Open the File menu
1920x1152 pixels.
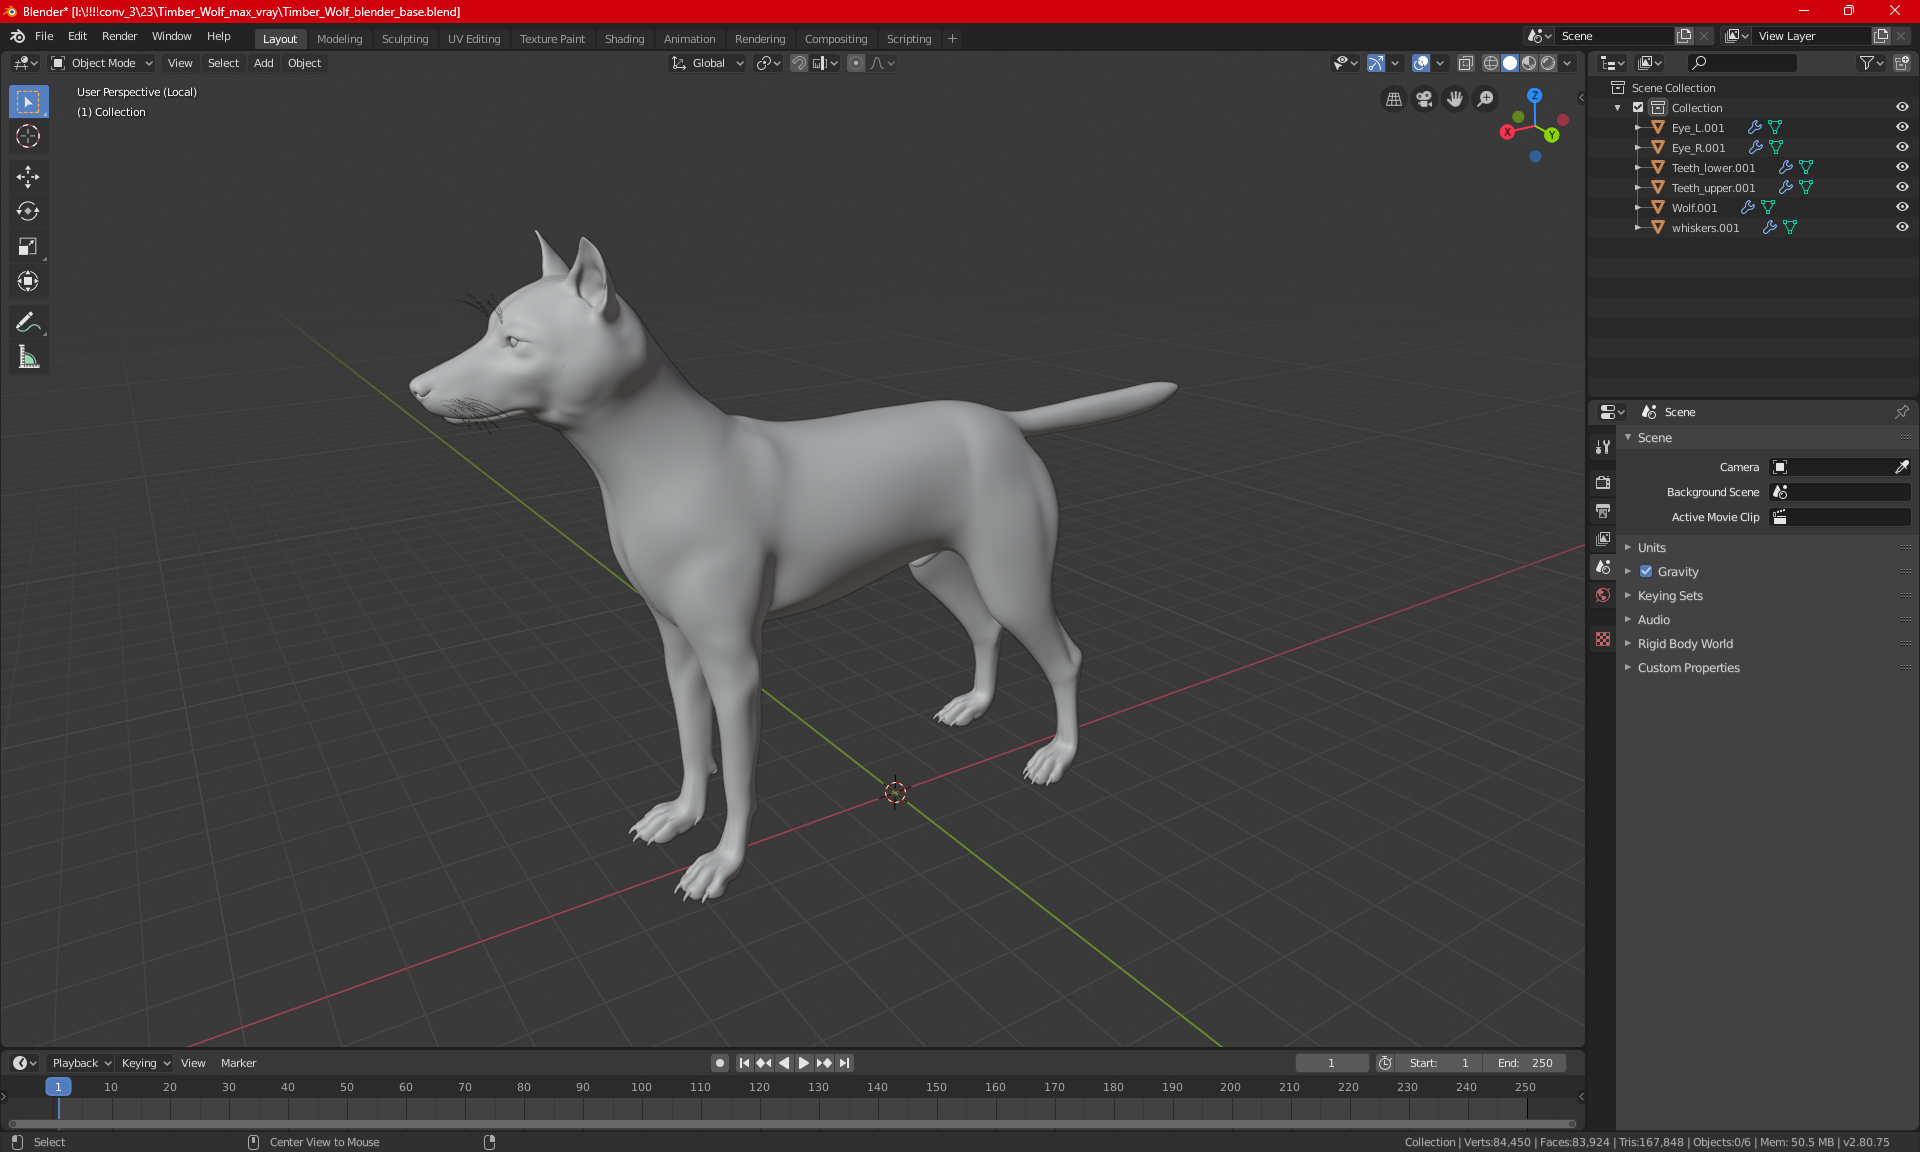click(x=44, y=36)
